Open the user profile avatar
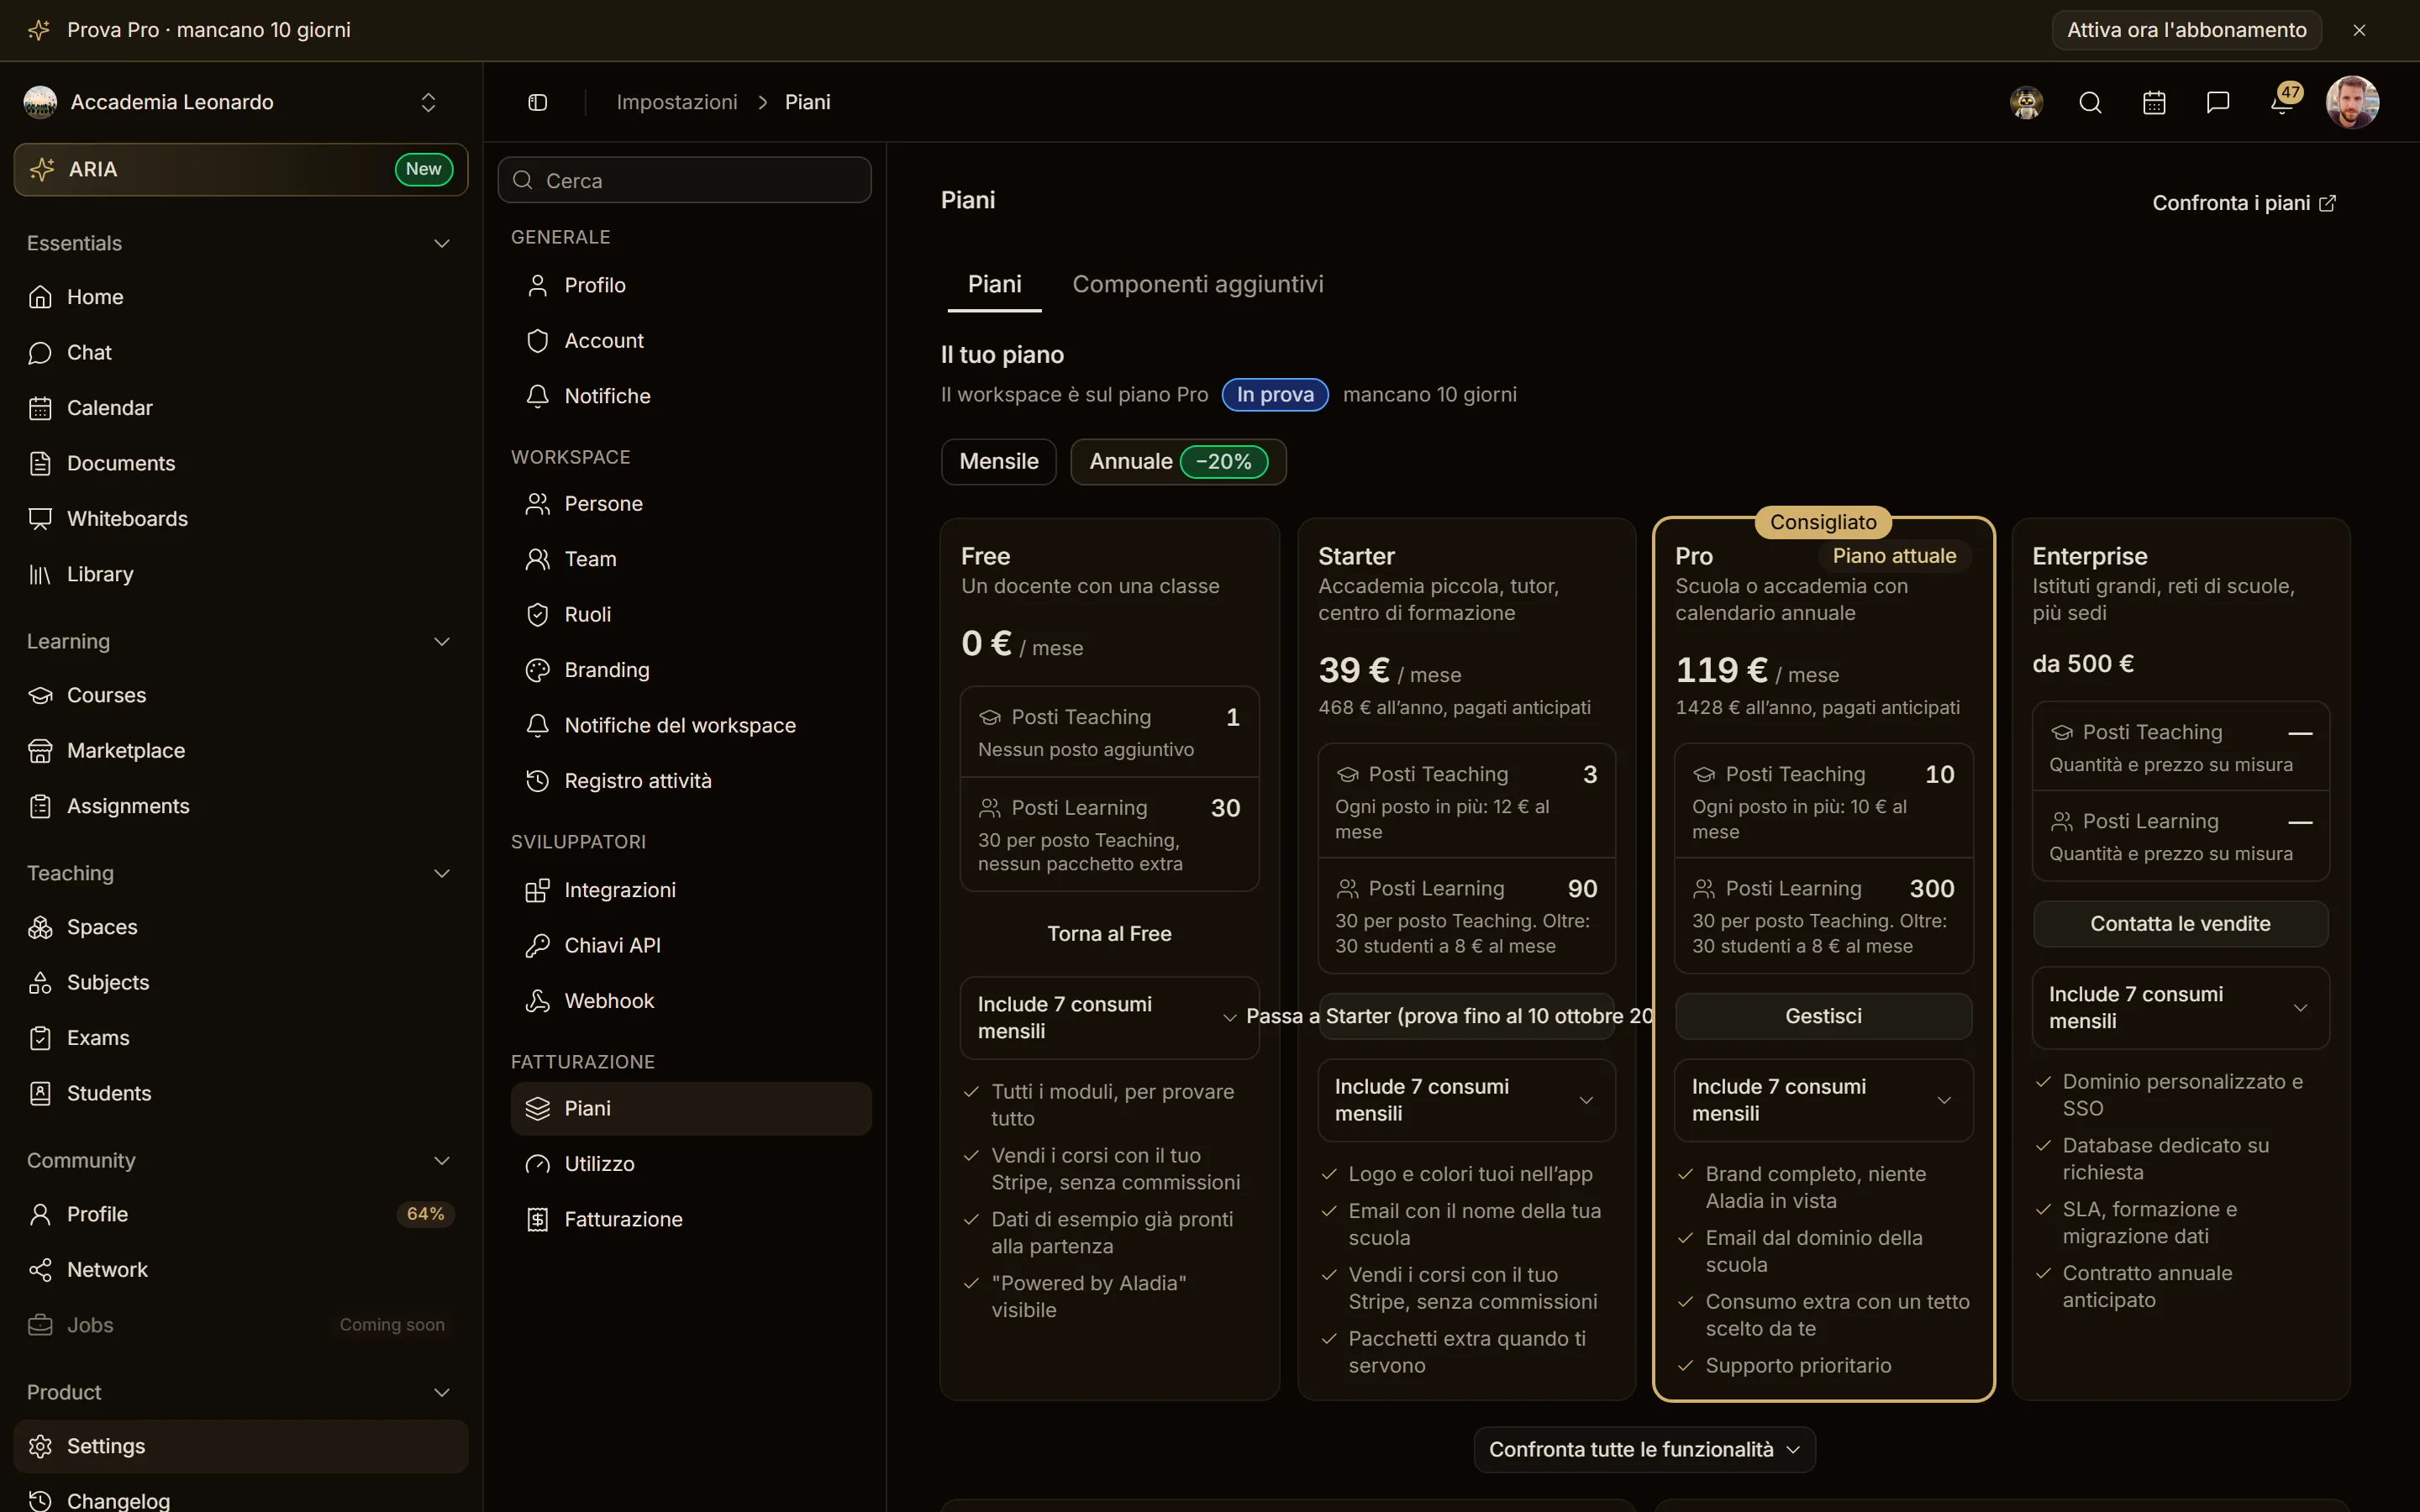 pos(2352,102)
